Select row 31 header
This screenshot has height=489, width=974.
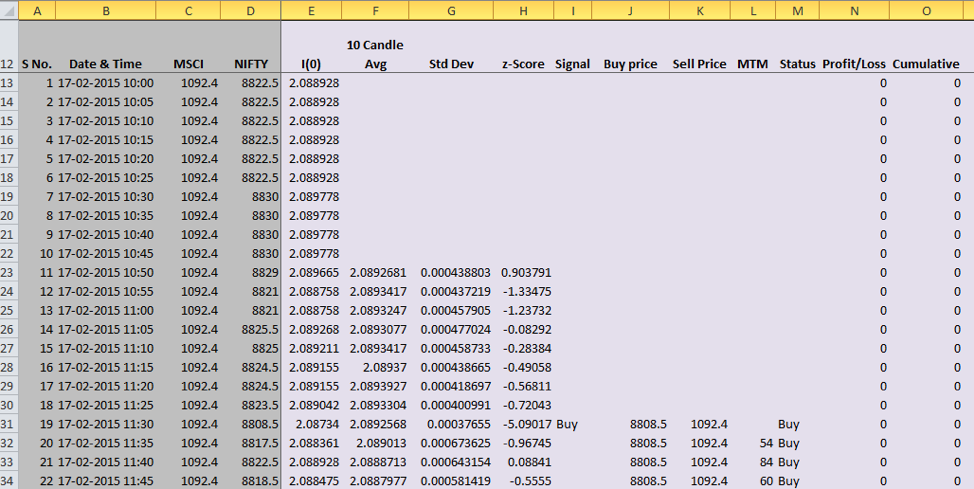pyautogui.click(x=9, y=424)
